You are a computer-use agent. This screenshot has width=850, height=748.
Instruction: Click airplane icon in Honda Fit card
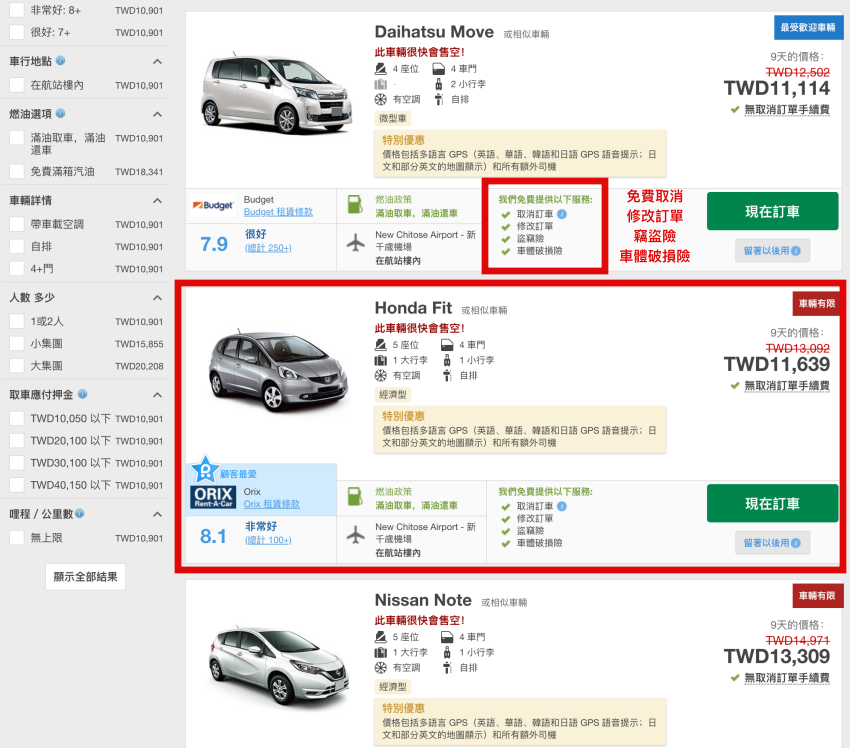(x=356, y=534)
